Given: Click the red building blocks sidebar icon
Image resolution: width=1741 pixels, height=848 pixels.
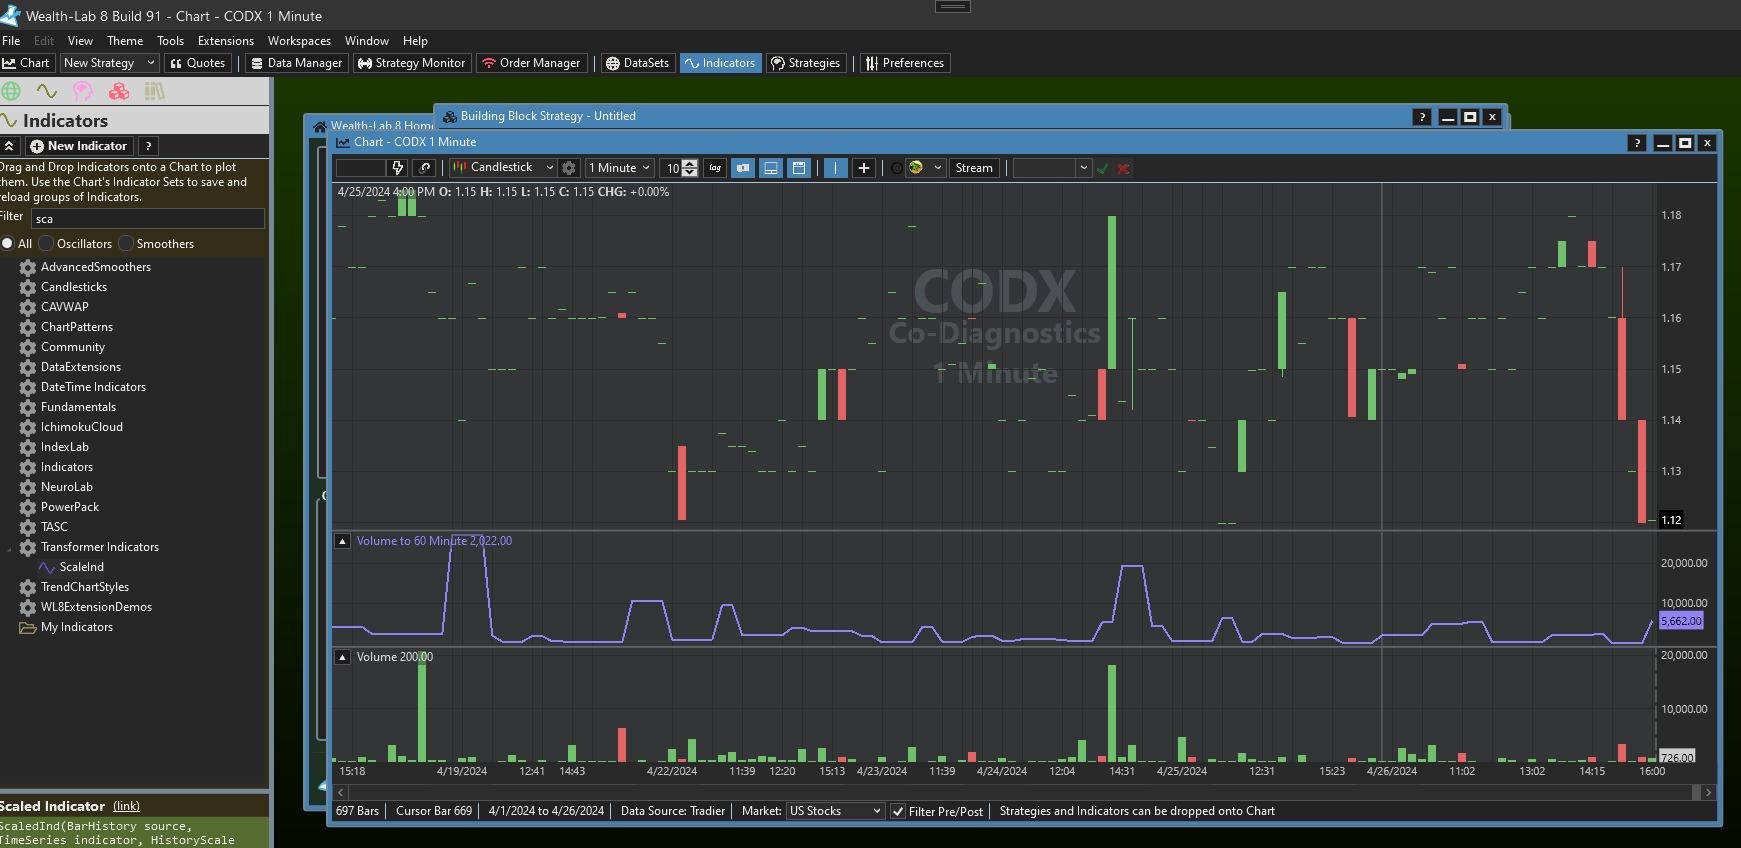Looking at the screenshot, I should point(119,91).
